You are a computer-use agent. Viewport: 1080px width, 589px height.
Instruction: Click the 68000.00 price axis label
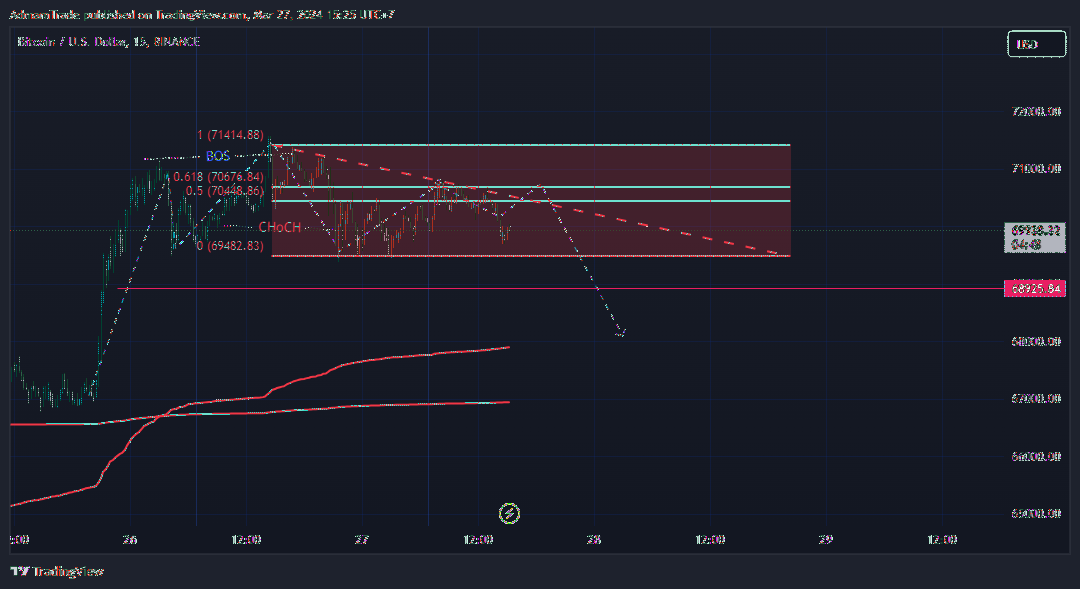coord(1036,341)
